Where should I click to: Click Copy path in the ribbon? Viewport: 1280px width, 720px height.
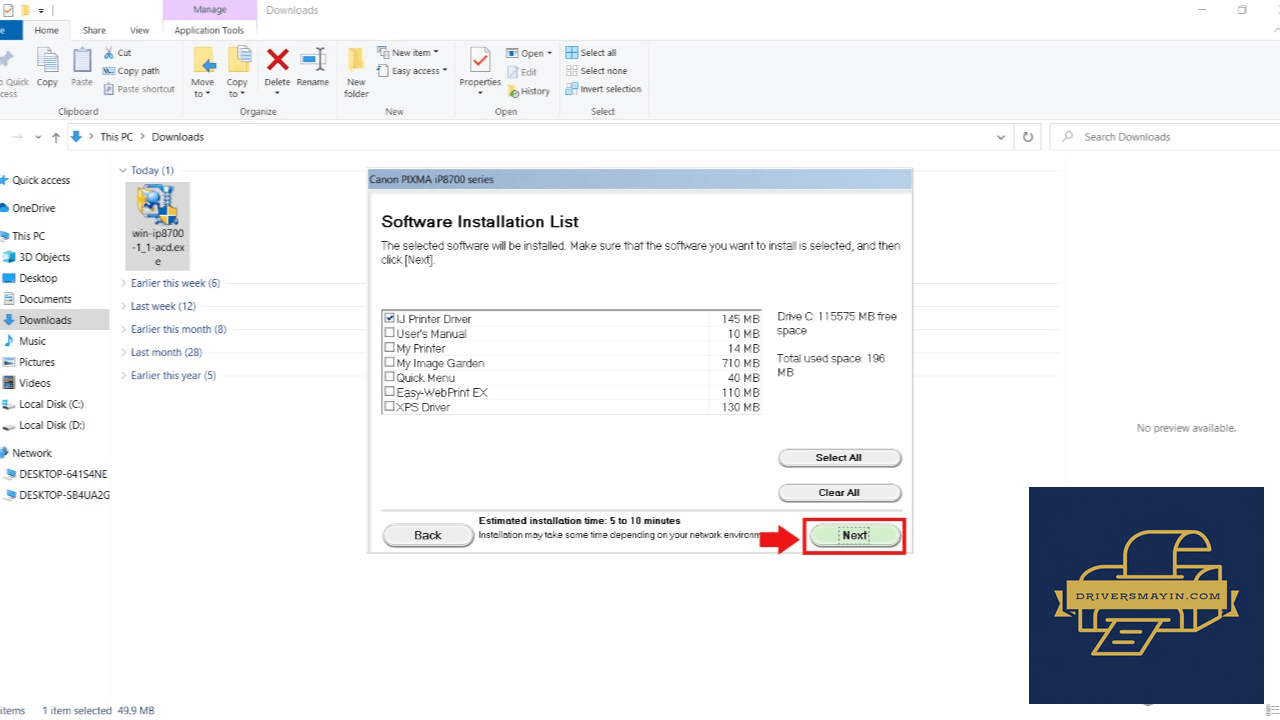(x=131, y=71)
